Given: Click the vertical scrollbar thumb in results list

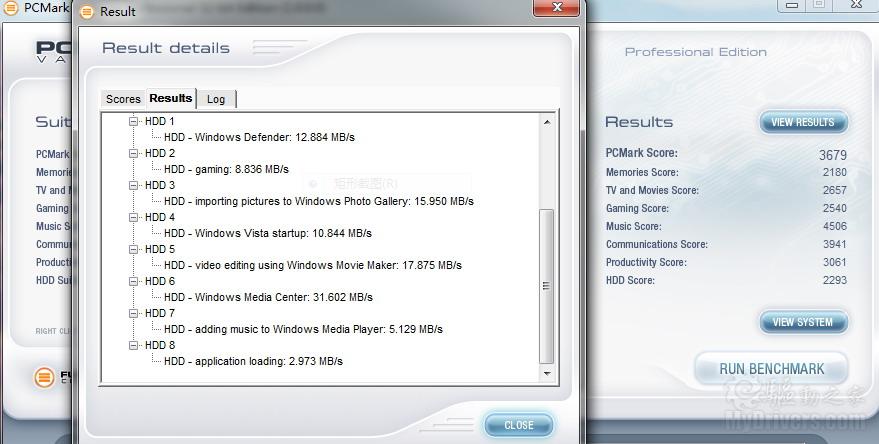Looking at the screenshot, I should coord(547,286).
